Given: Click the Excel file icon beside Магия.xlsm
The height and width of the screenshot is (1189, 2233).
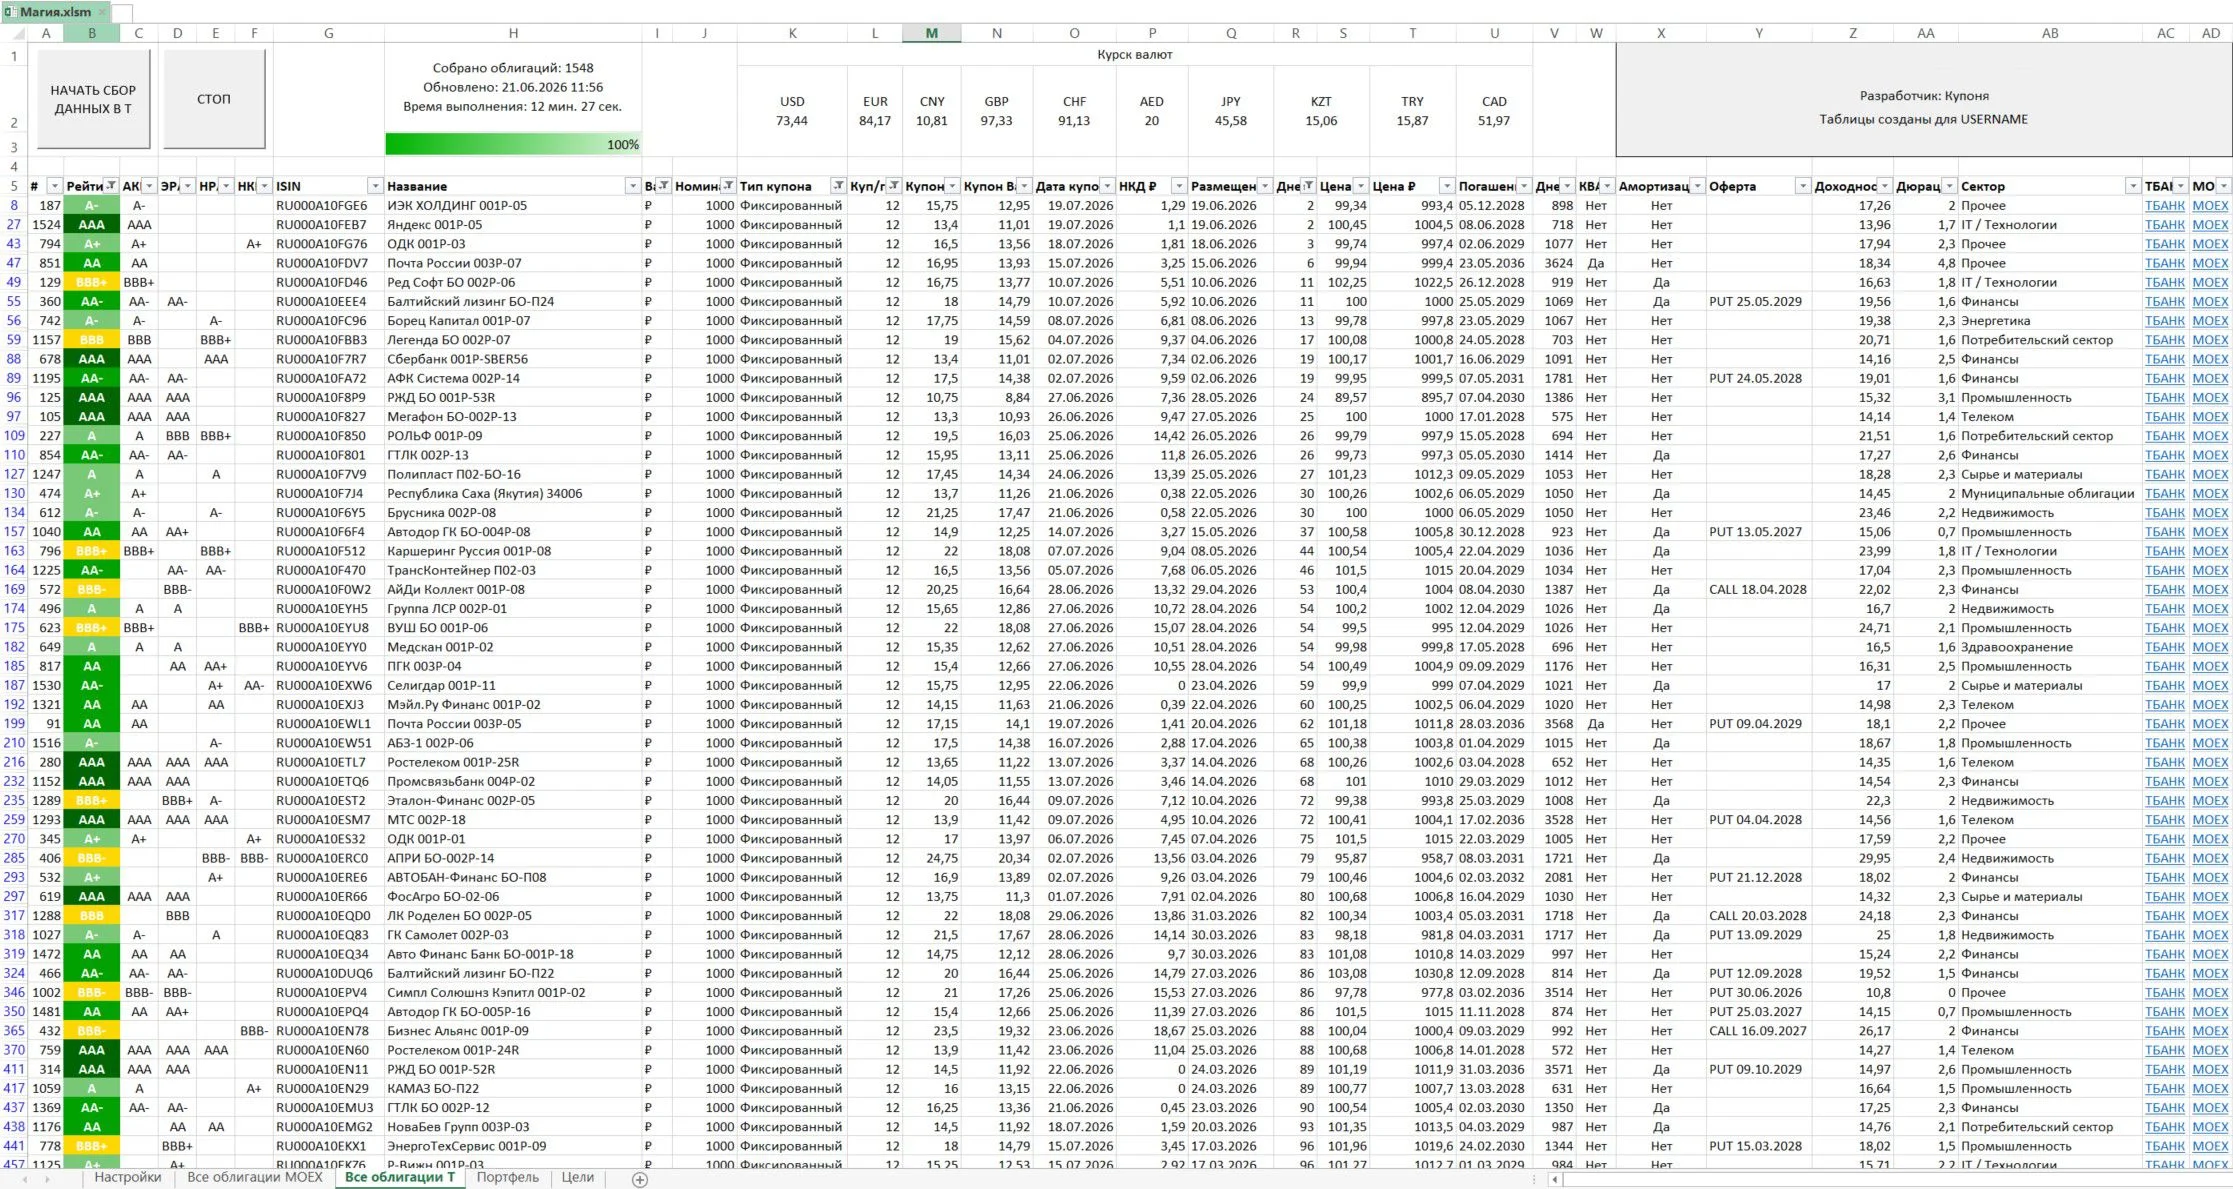Looking at the screenshot, I should click(x=10, y=12).
